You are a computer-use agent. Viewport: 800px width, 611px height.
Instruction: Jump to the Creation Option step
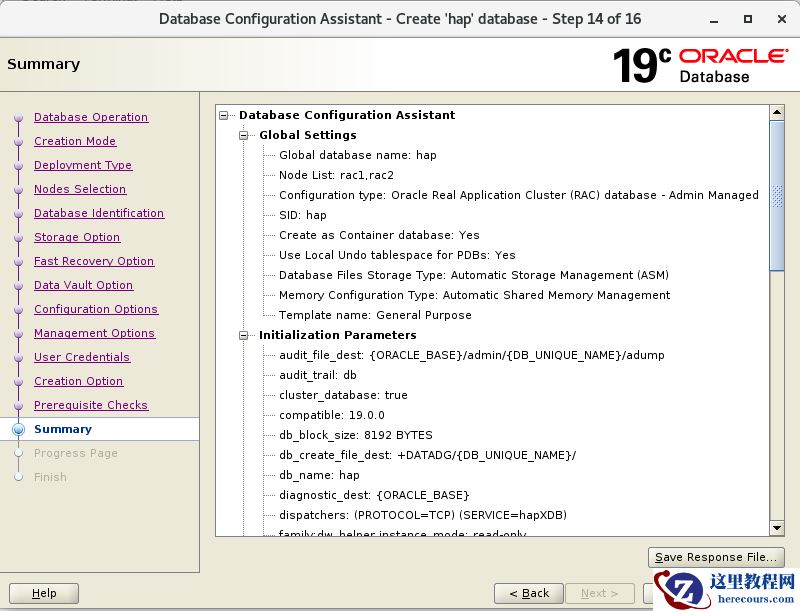(x=79, y=380)
